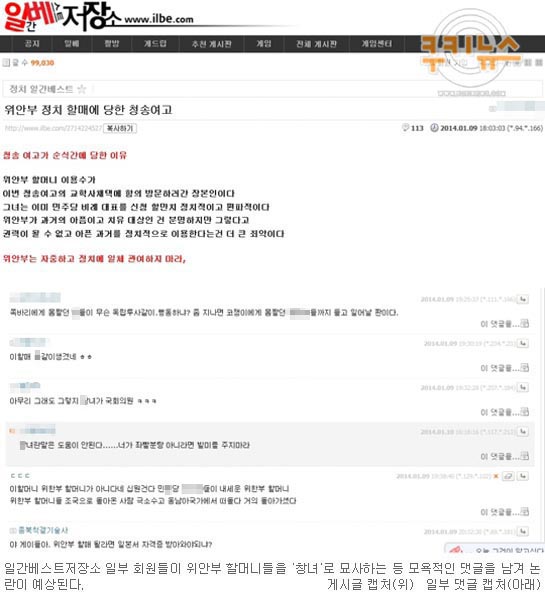Click the reply arrow on the highlighted nested comment
Image resolution: width=545 pixels, height=596 pixels.
pos(523,432)
